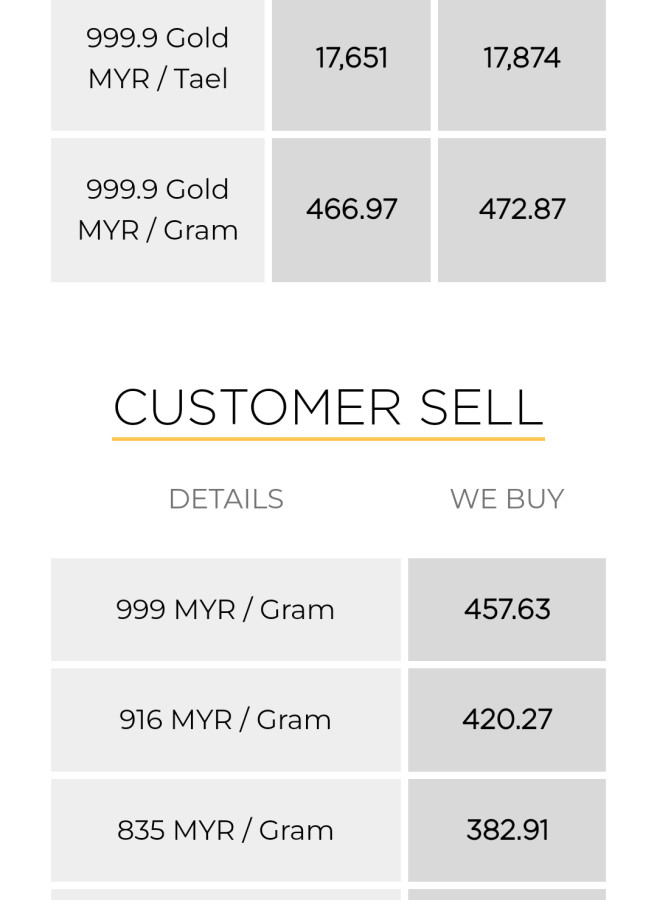This screenshot has width=657, height=900.
Task: Select the "916 MYR / Gram" row label
Action: click(225, 720)
